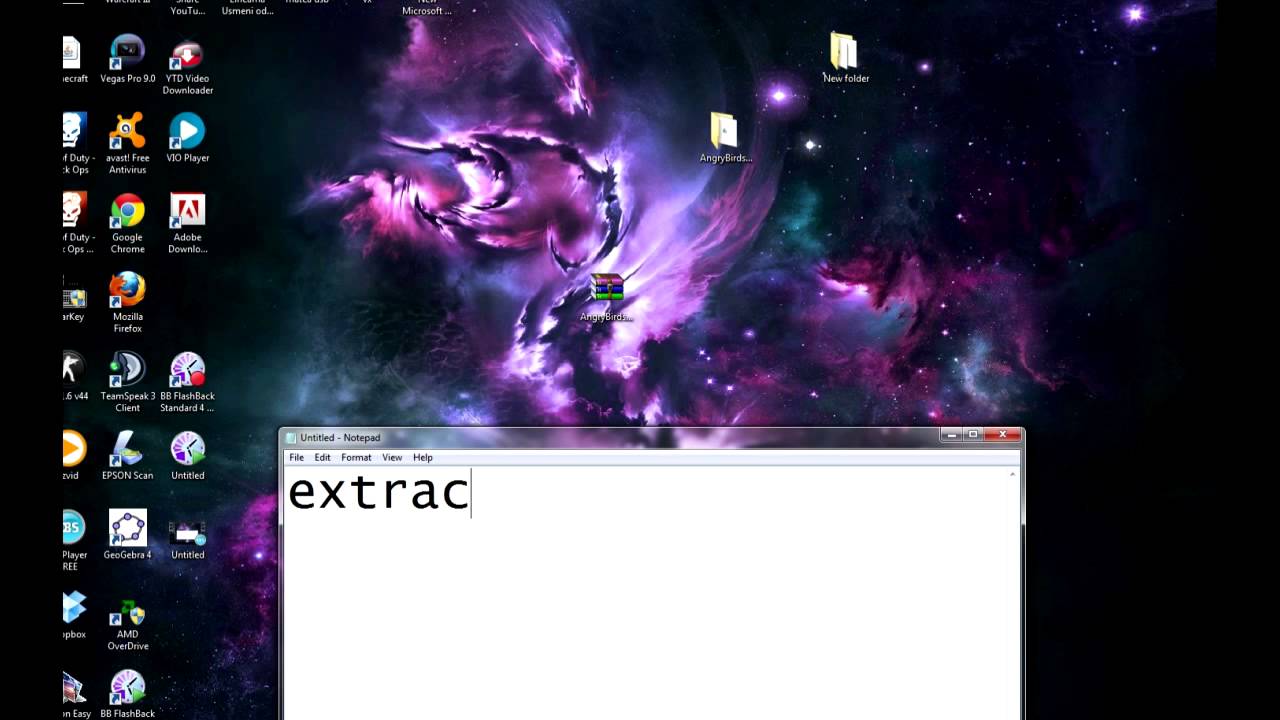Minimize the Notepad window
Screen dimensions: 1280x720
tap(951, 434)
